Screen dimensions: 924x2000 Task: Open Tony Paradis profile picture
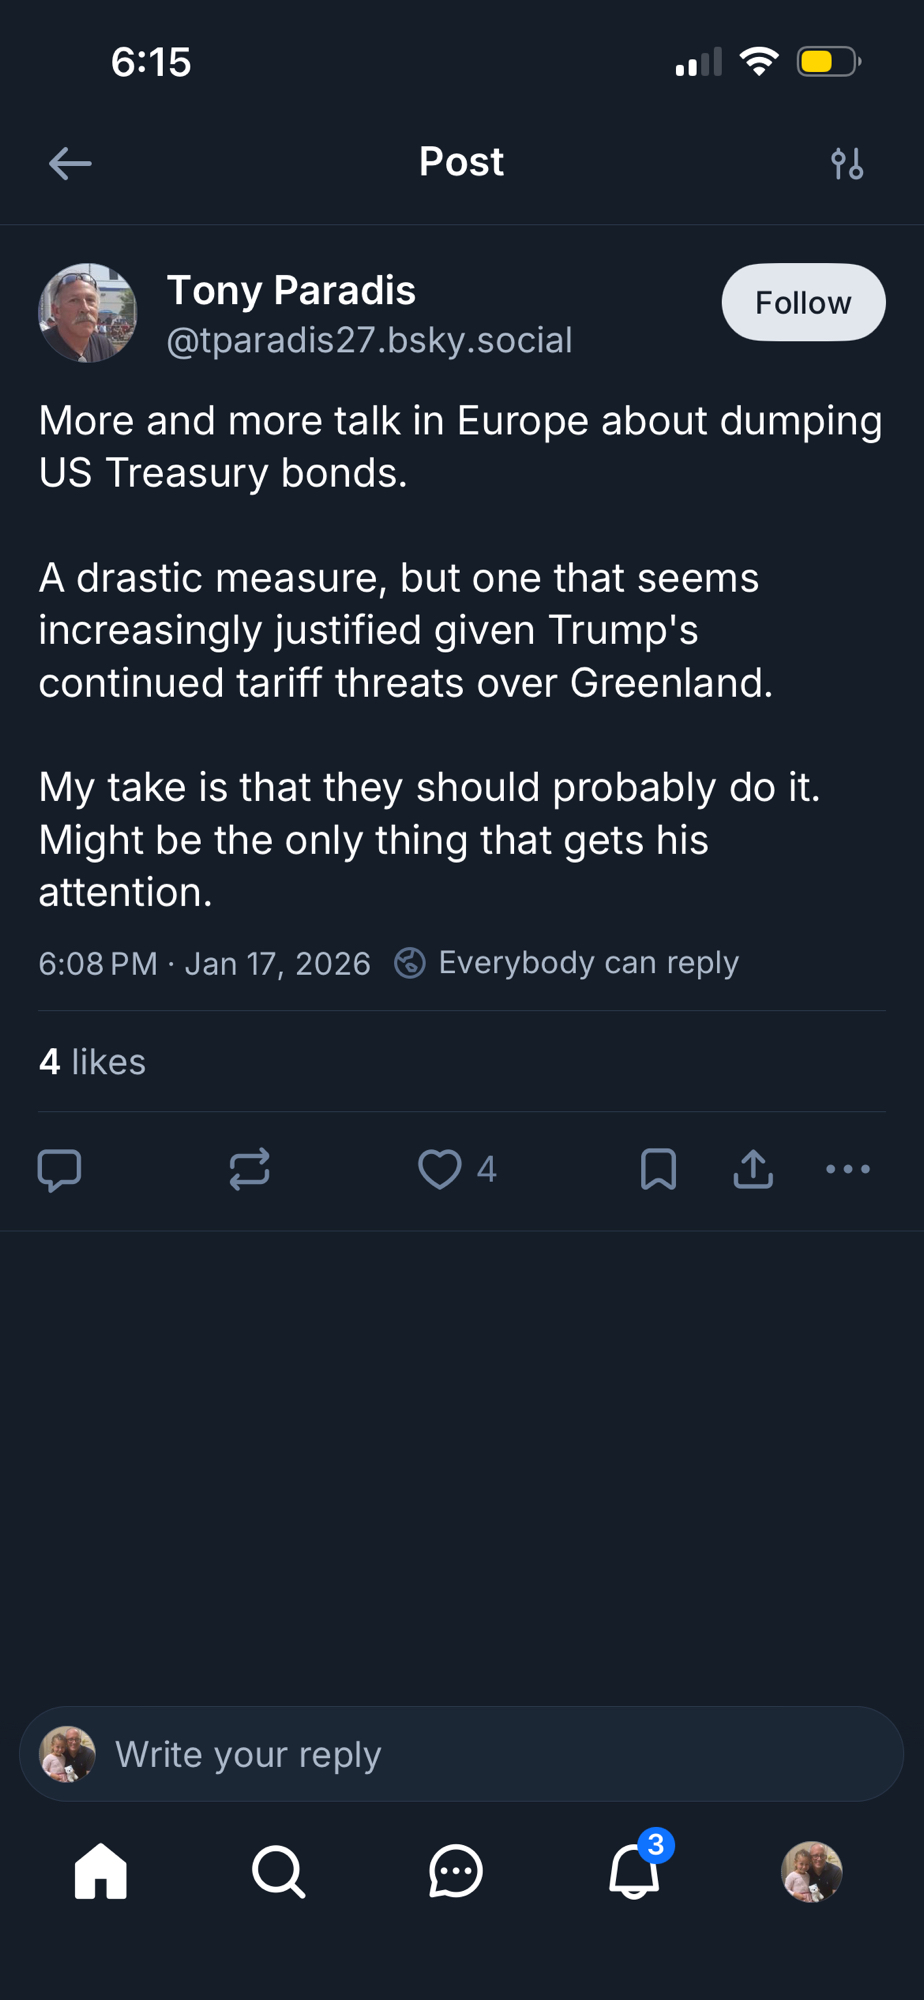pos(88,313)
